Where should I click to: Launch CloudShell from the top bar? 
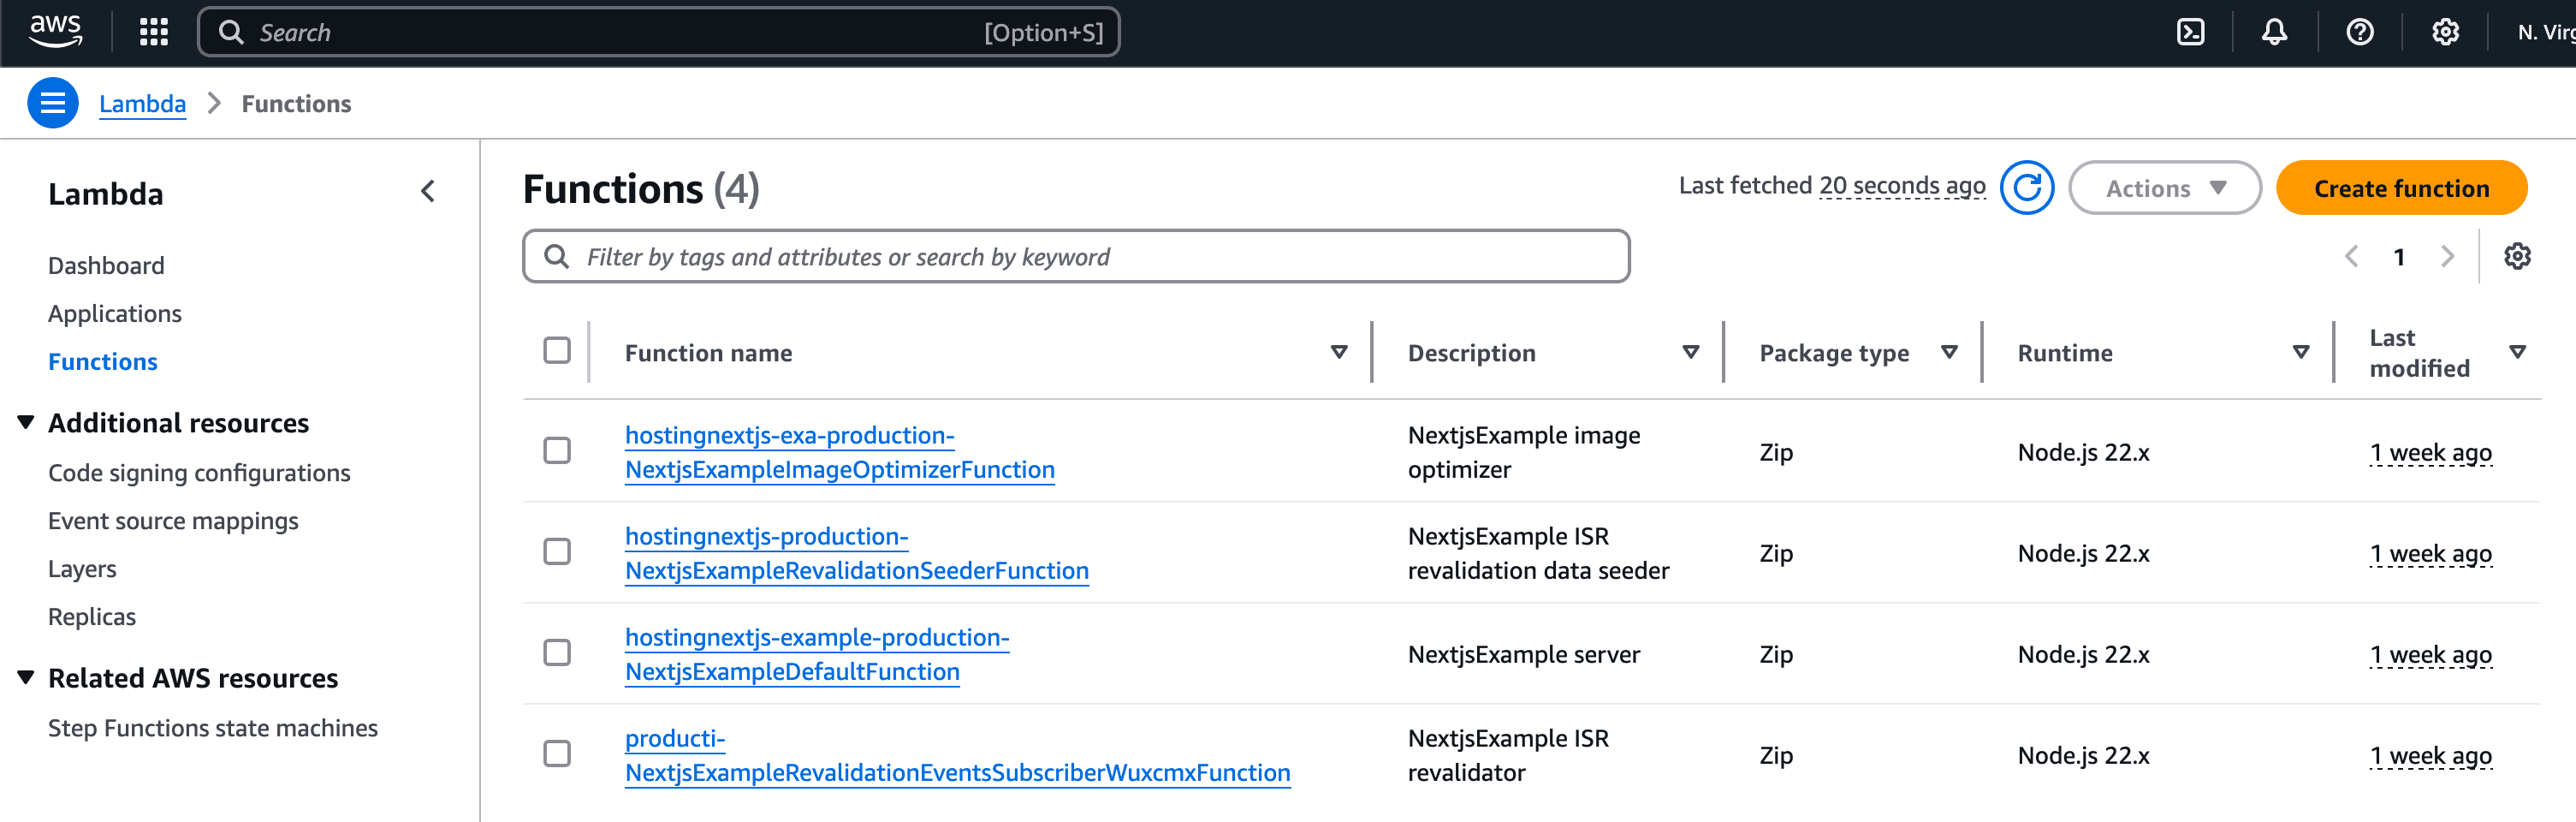[2190, 32]
